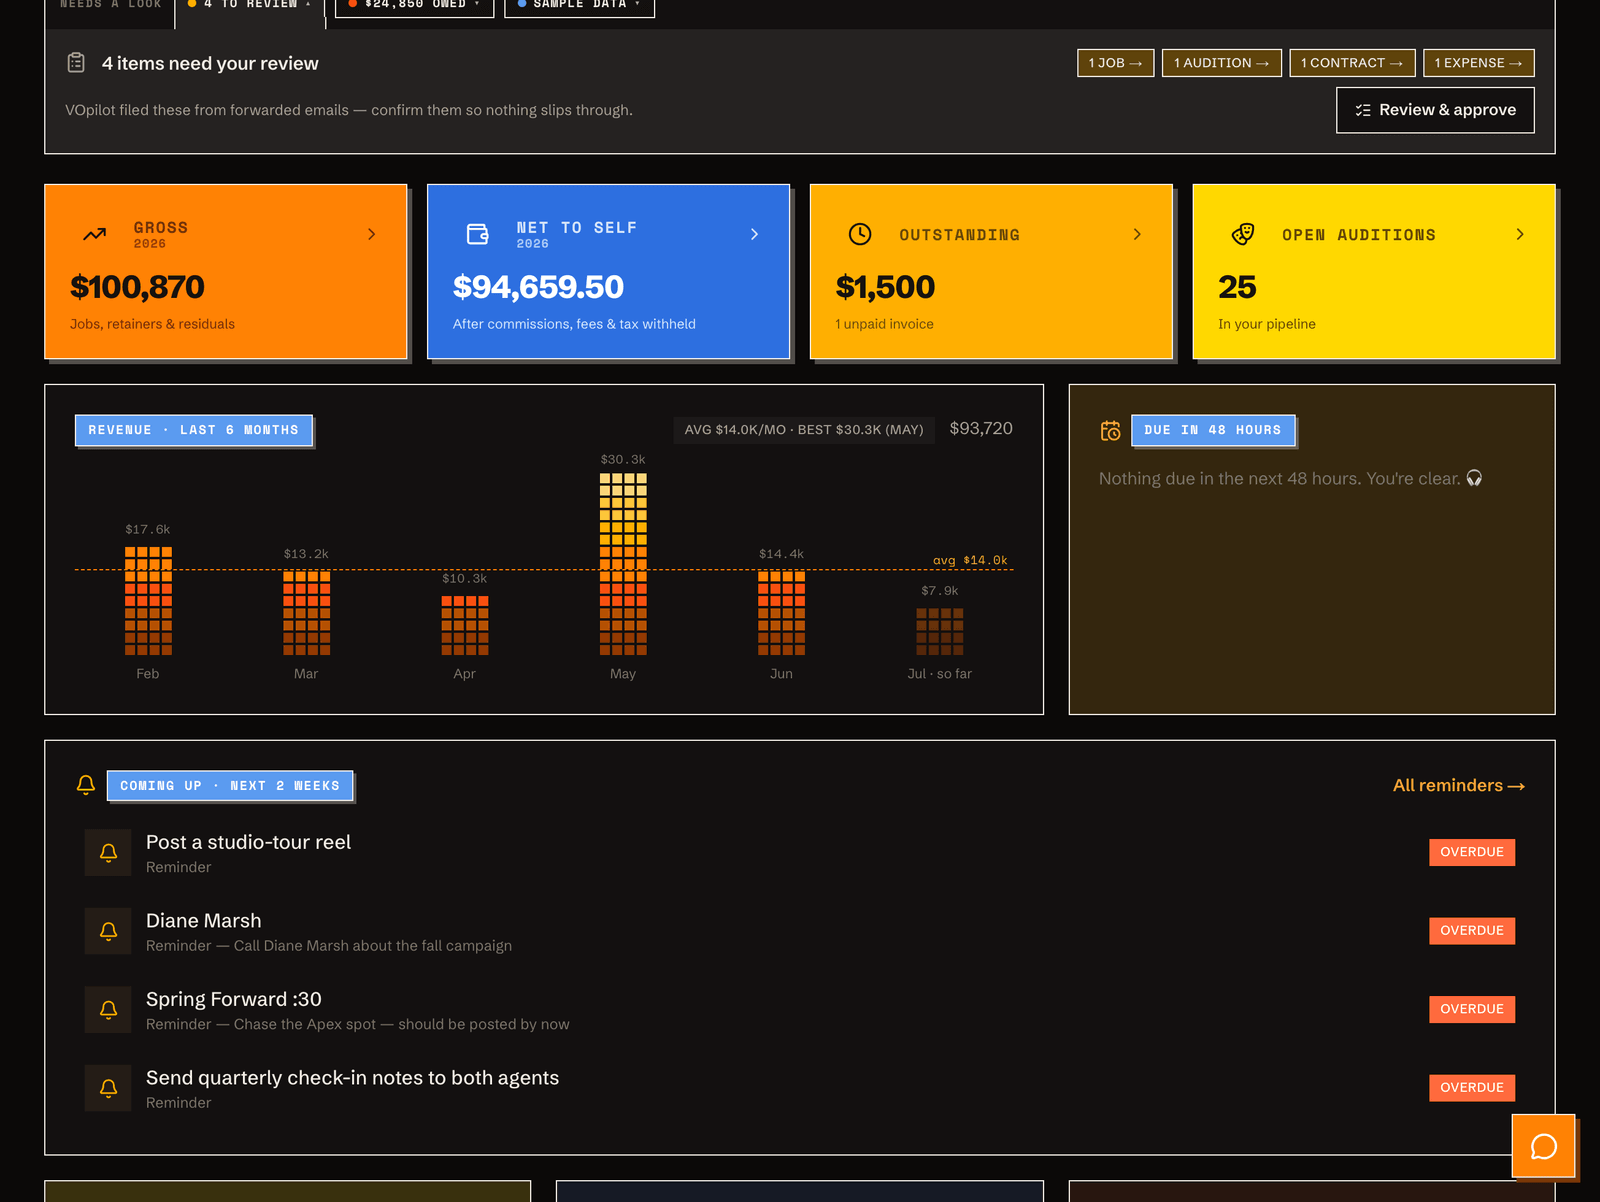
Task: Follow the All reminders link
Action: (x=1459, y=786)
